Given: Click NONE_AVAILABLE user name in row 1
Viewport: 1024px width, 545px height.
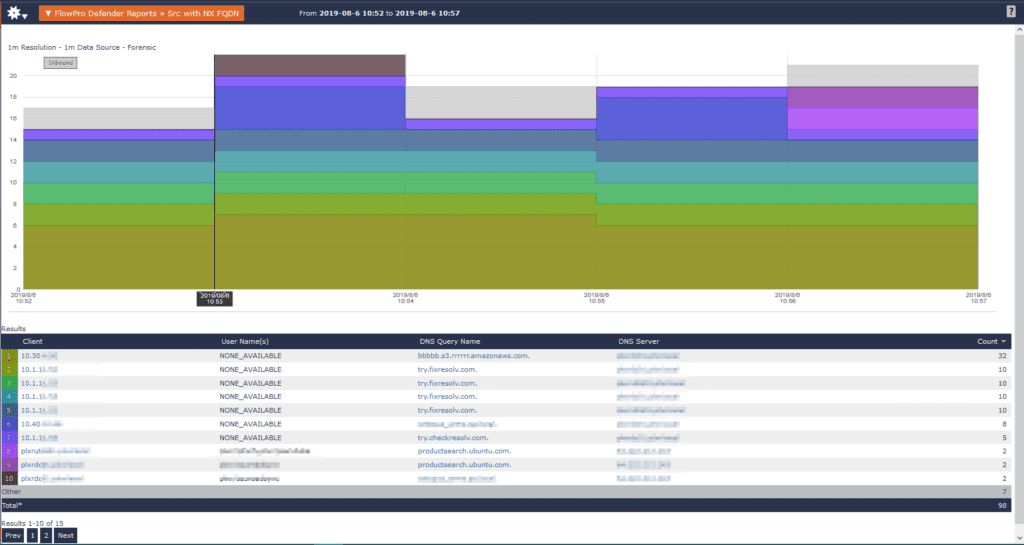Looking at the screenshot, I should point(250,356).
